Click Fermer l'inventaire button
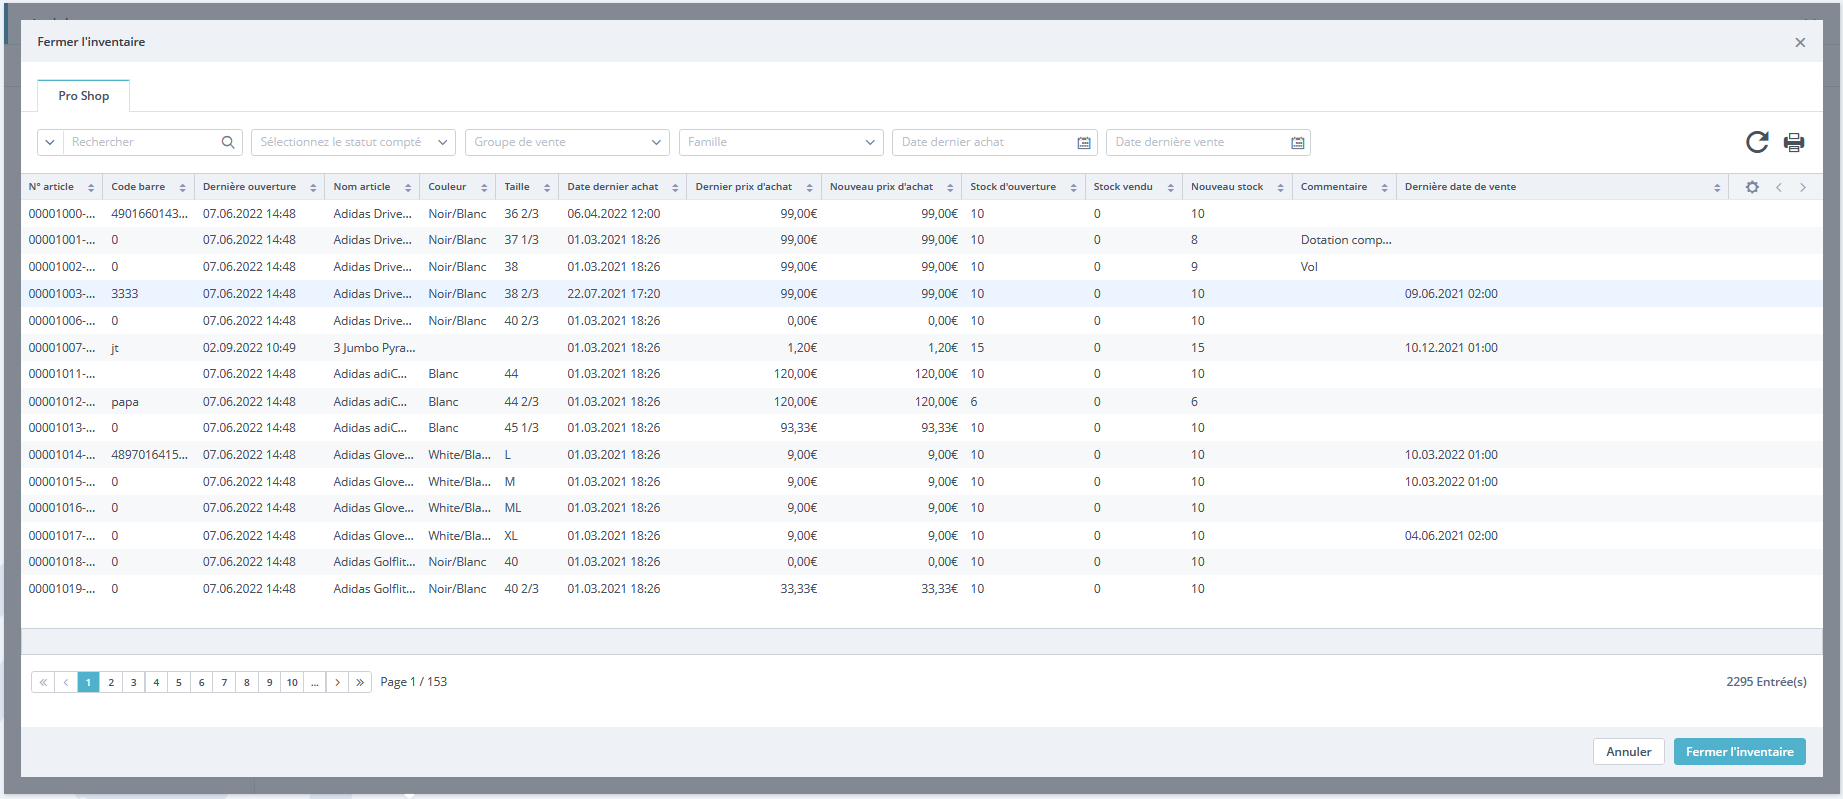This screenshot has width=1843, height=799. tap(1740, 752)
